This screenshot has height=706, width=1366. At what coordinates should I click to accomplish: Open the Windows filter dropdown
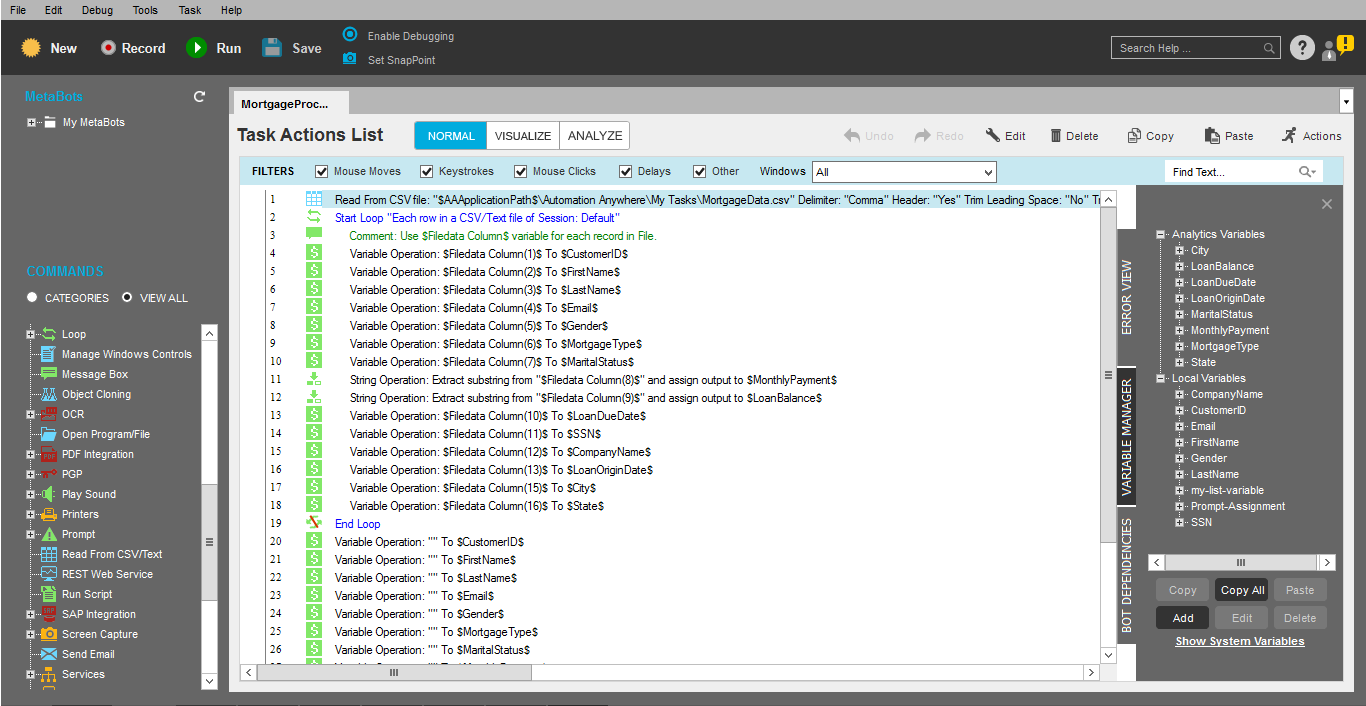[904, 172]
